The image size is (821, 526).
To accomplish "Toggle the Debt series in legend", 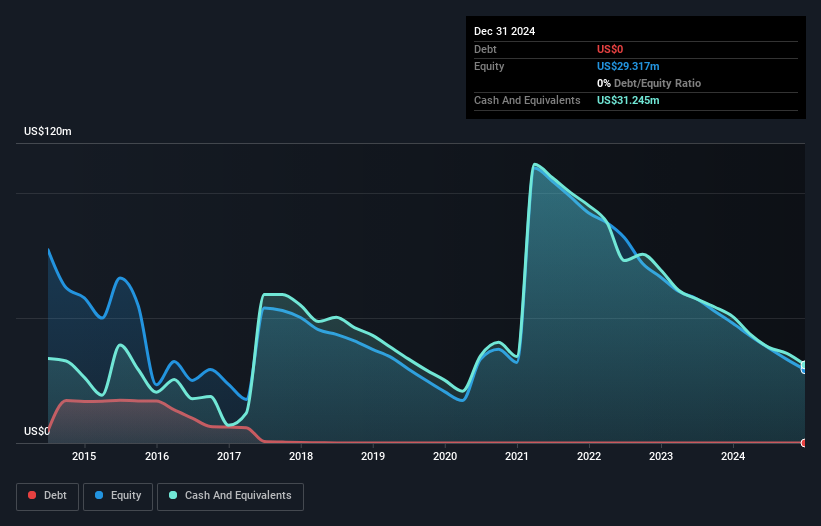I will coord(48,496).
